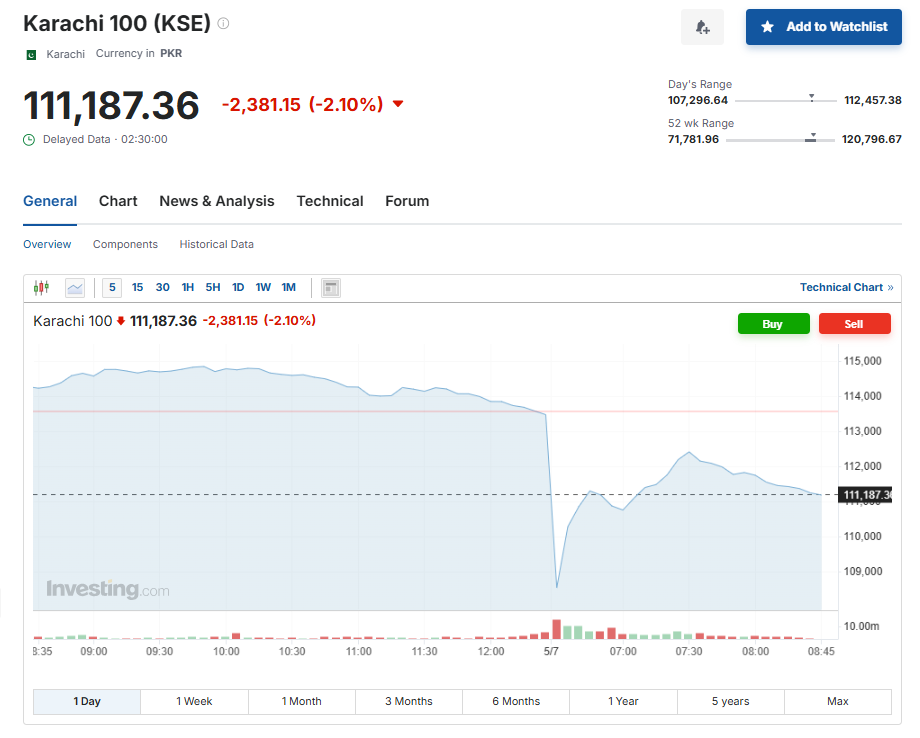Click the 52 wk low 71,781.96
This screenshot has width=920, height=738.
point(693,140)
